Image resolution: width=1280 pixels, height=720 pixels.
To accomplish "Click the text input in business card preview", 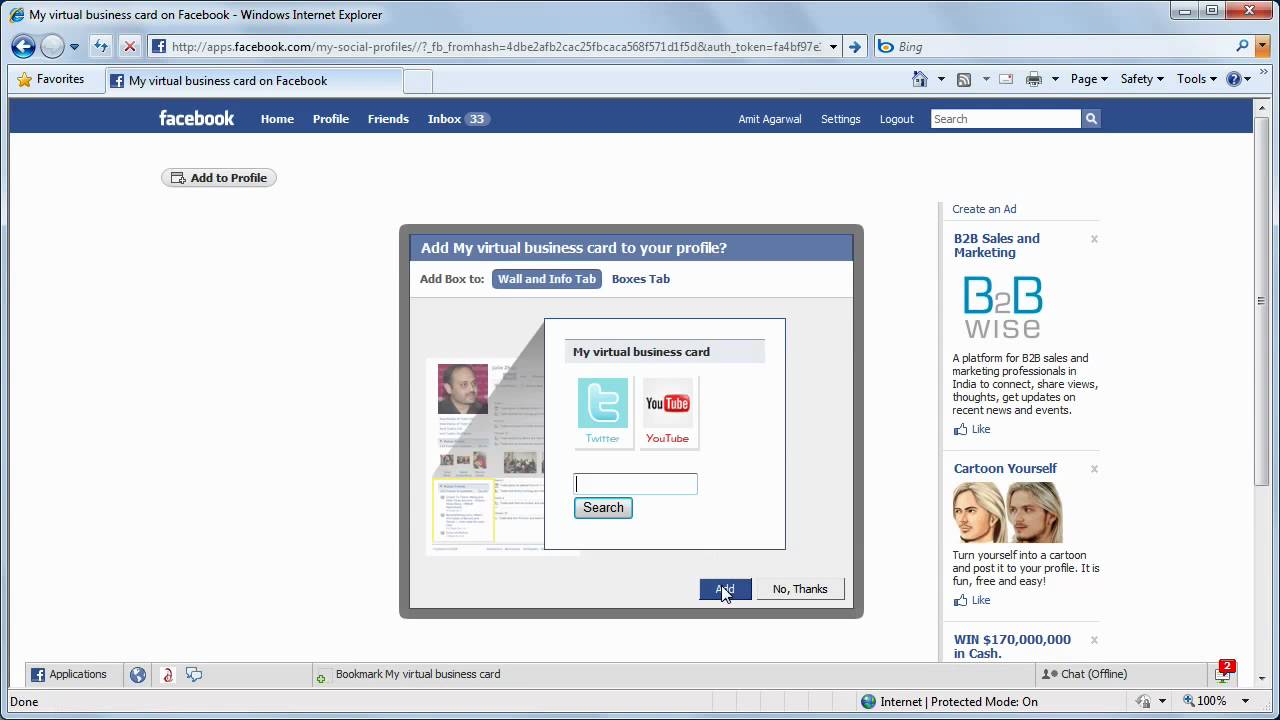I will click(636, 484).
